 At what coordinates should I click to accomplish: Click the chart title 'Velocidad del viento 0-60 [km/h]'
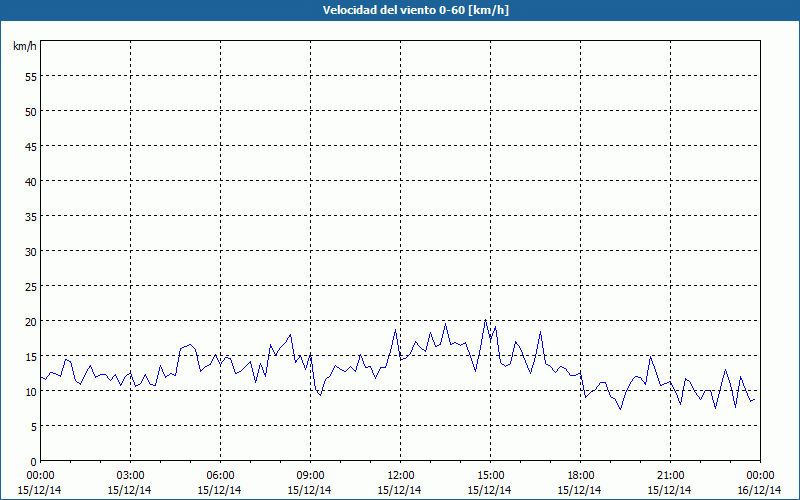coord(415,10)
